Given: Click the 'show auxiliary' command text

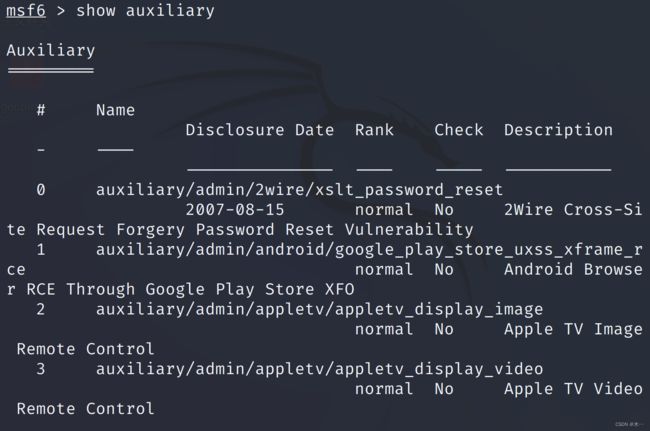Looking at the screenshot, I should tap(146, 10).
